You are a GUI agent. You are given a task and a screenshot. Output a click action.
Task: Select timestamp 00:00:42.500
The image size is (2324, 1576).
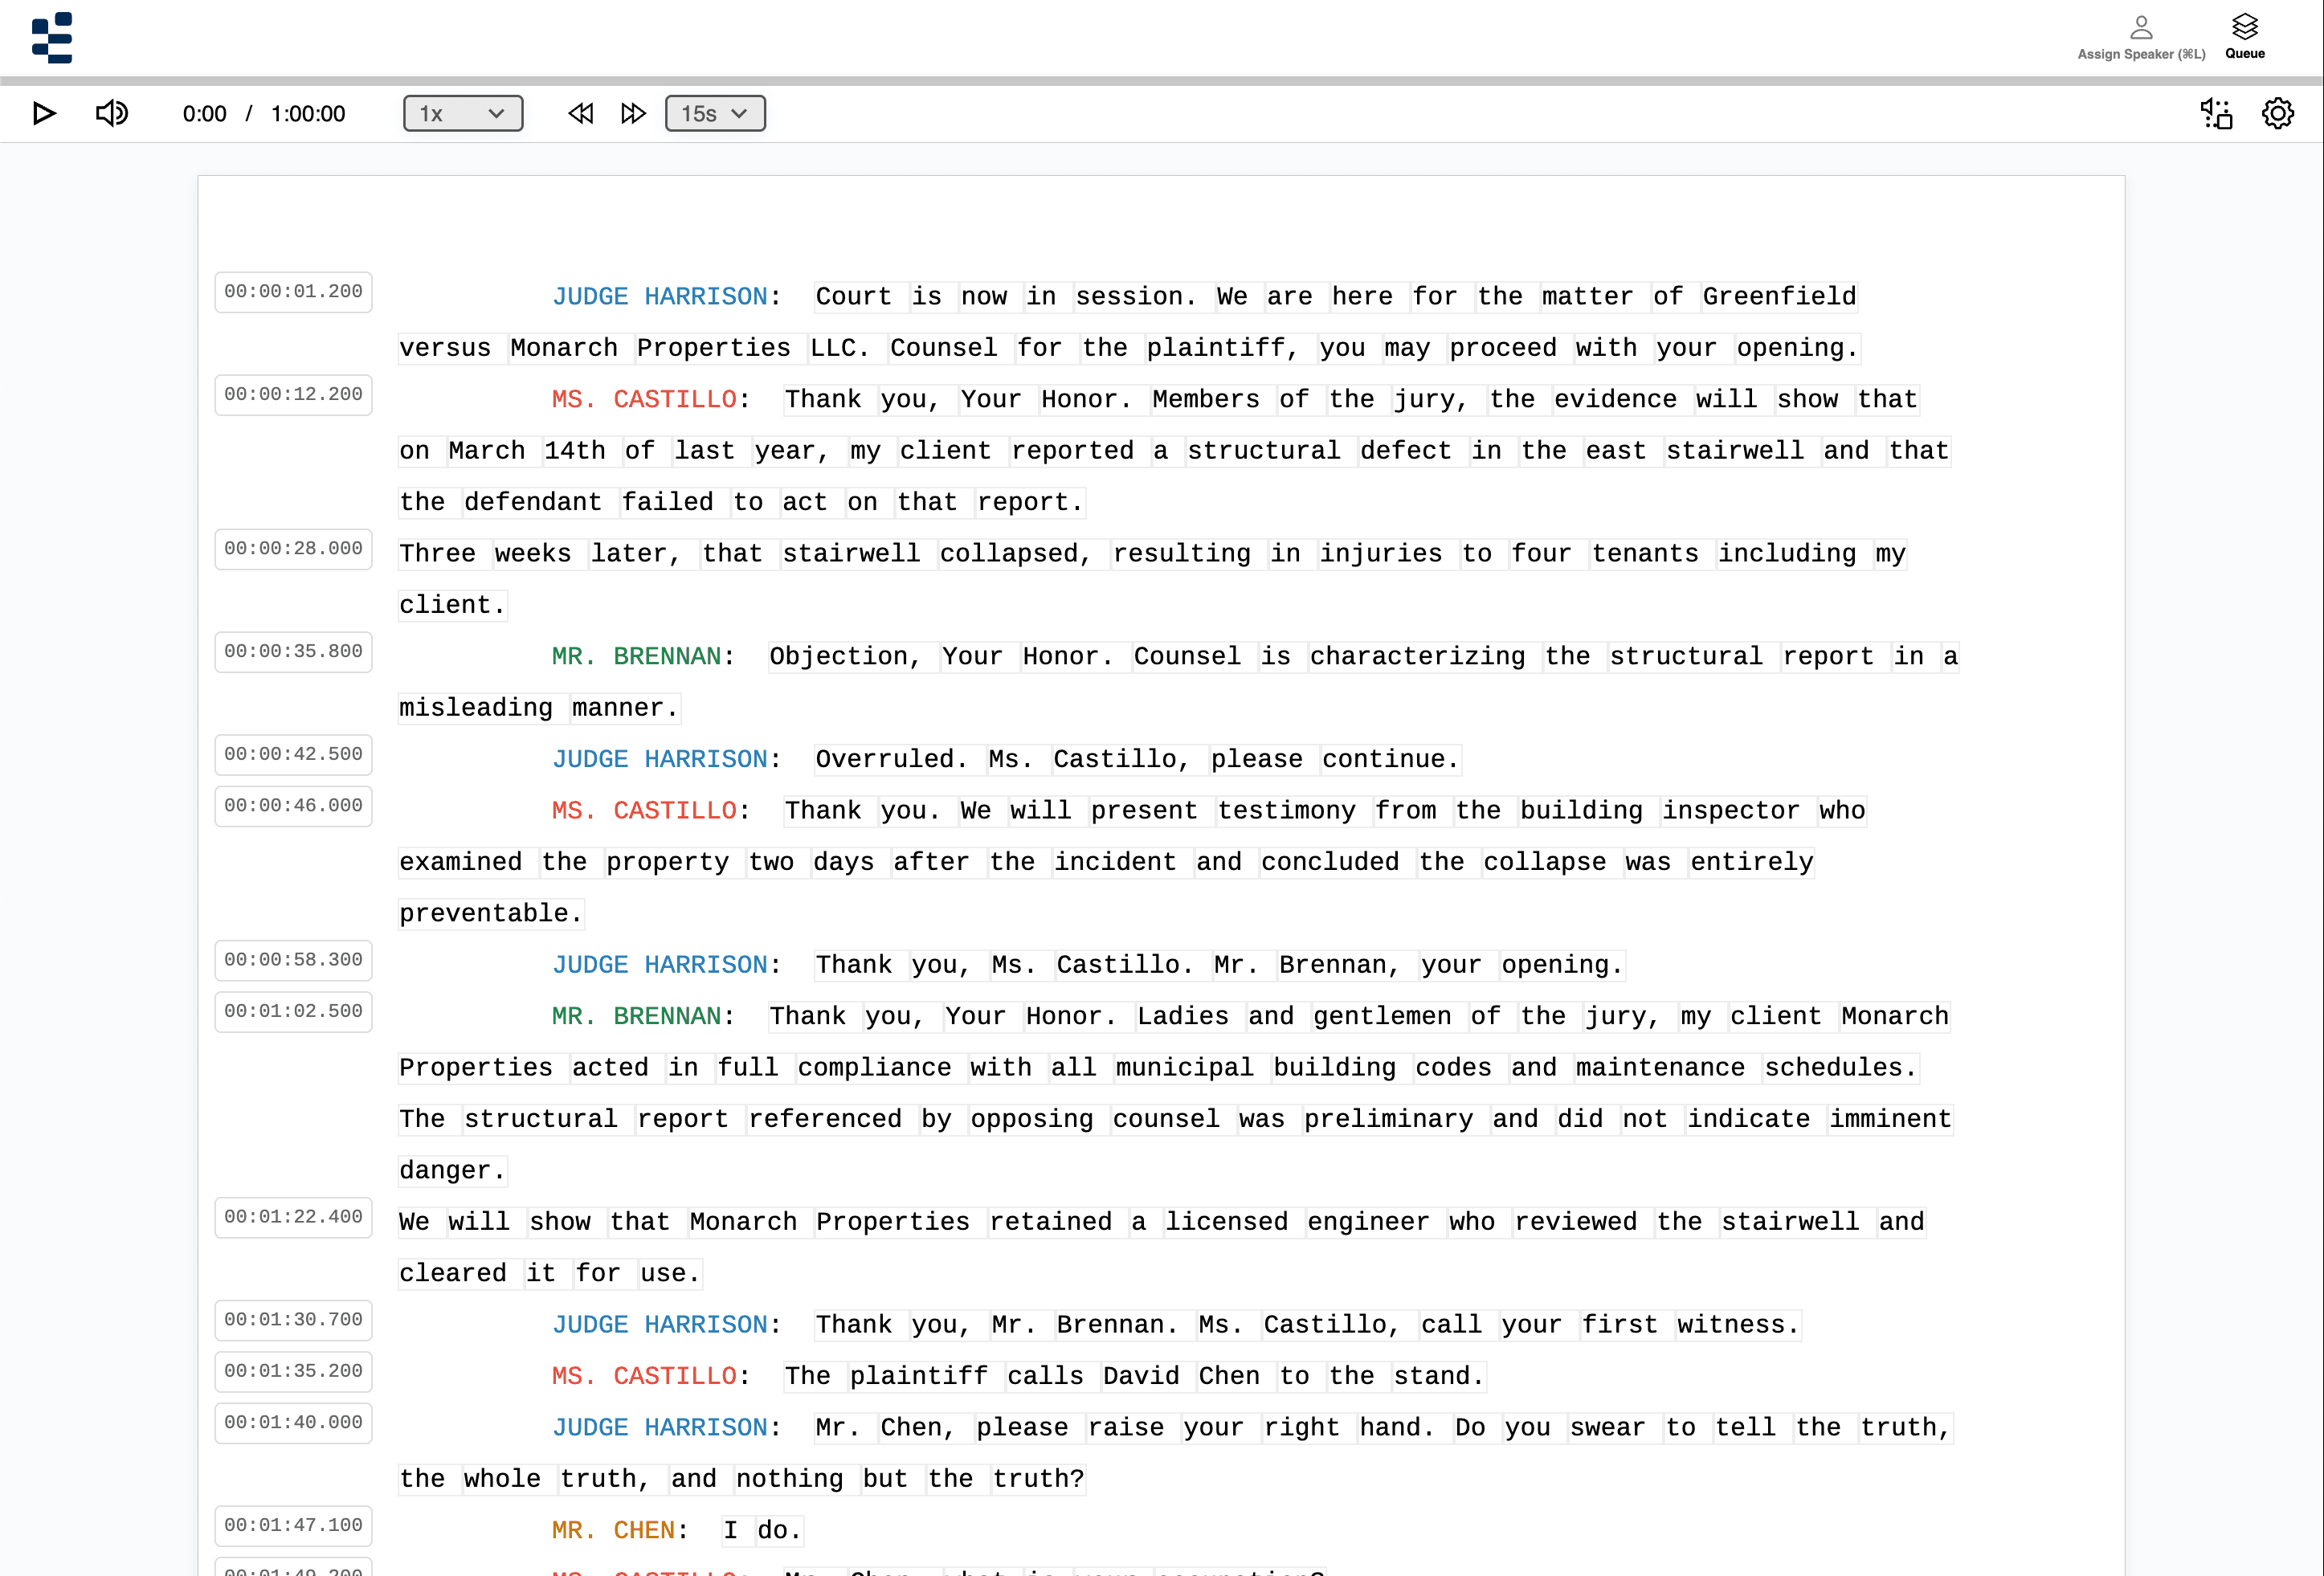click(293, 755)
